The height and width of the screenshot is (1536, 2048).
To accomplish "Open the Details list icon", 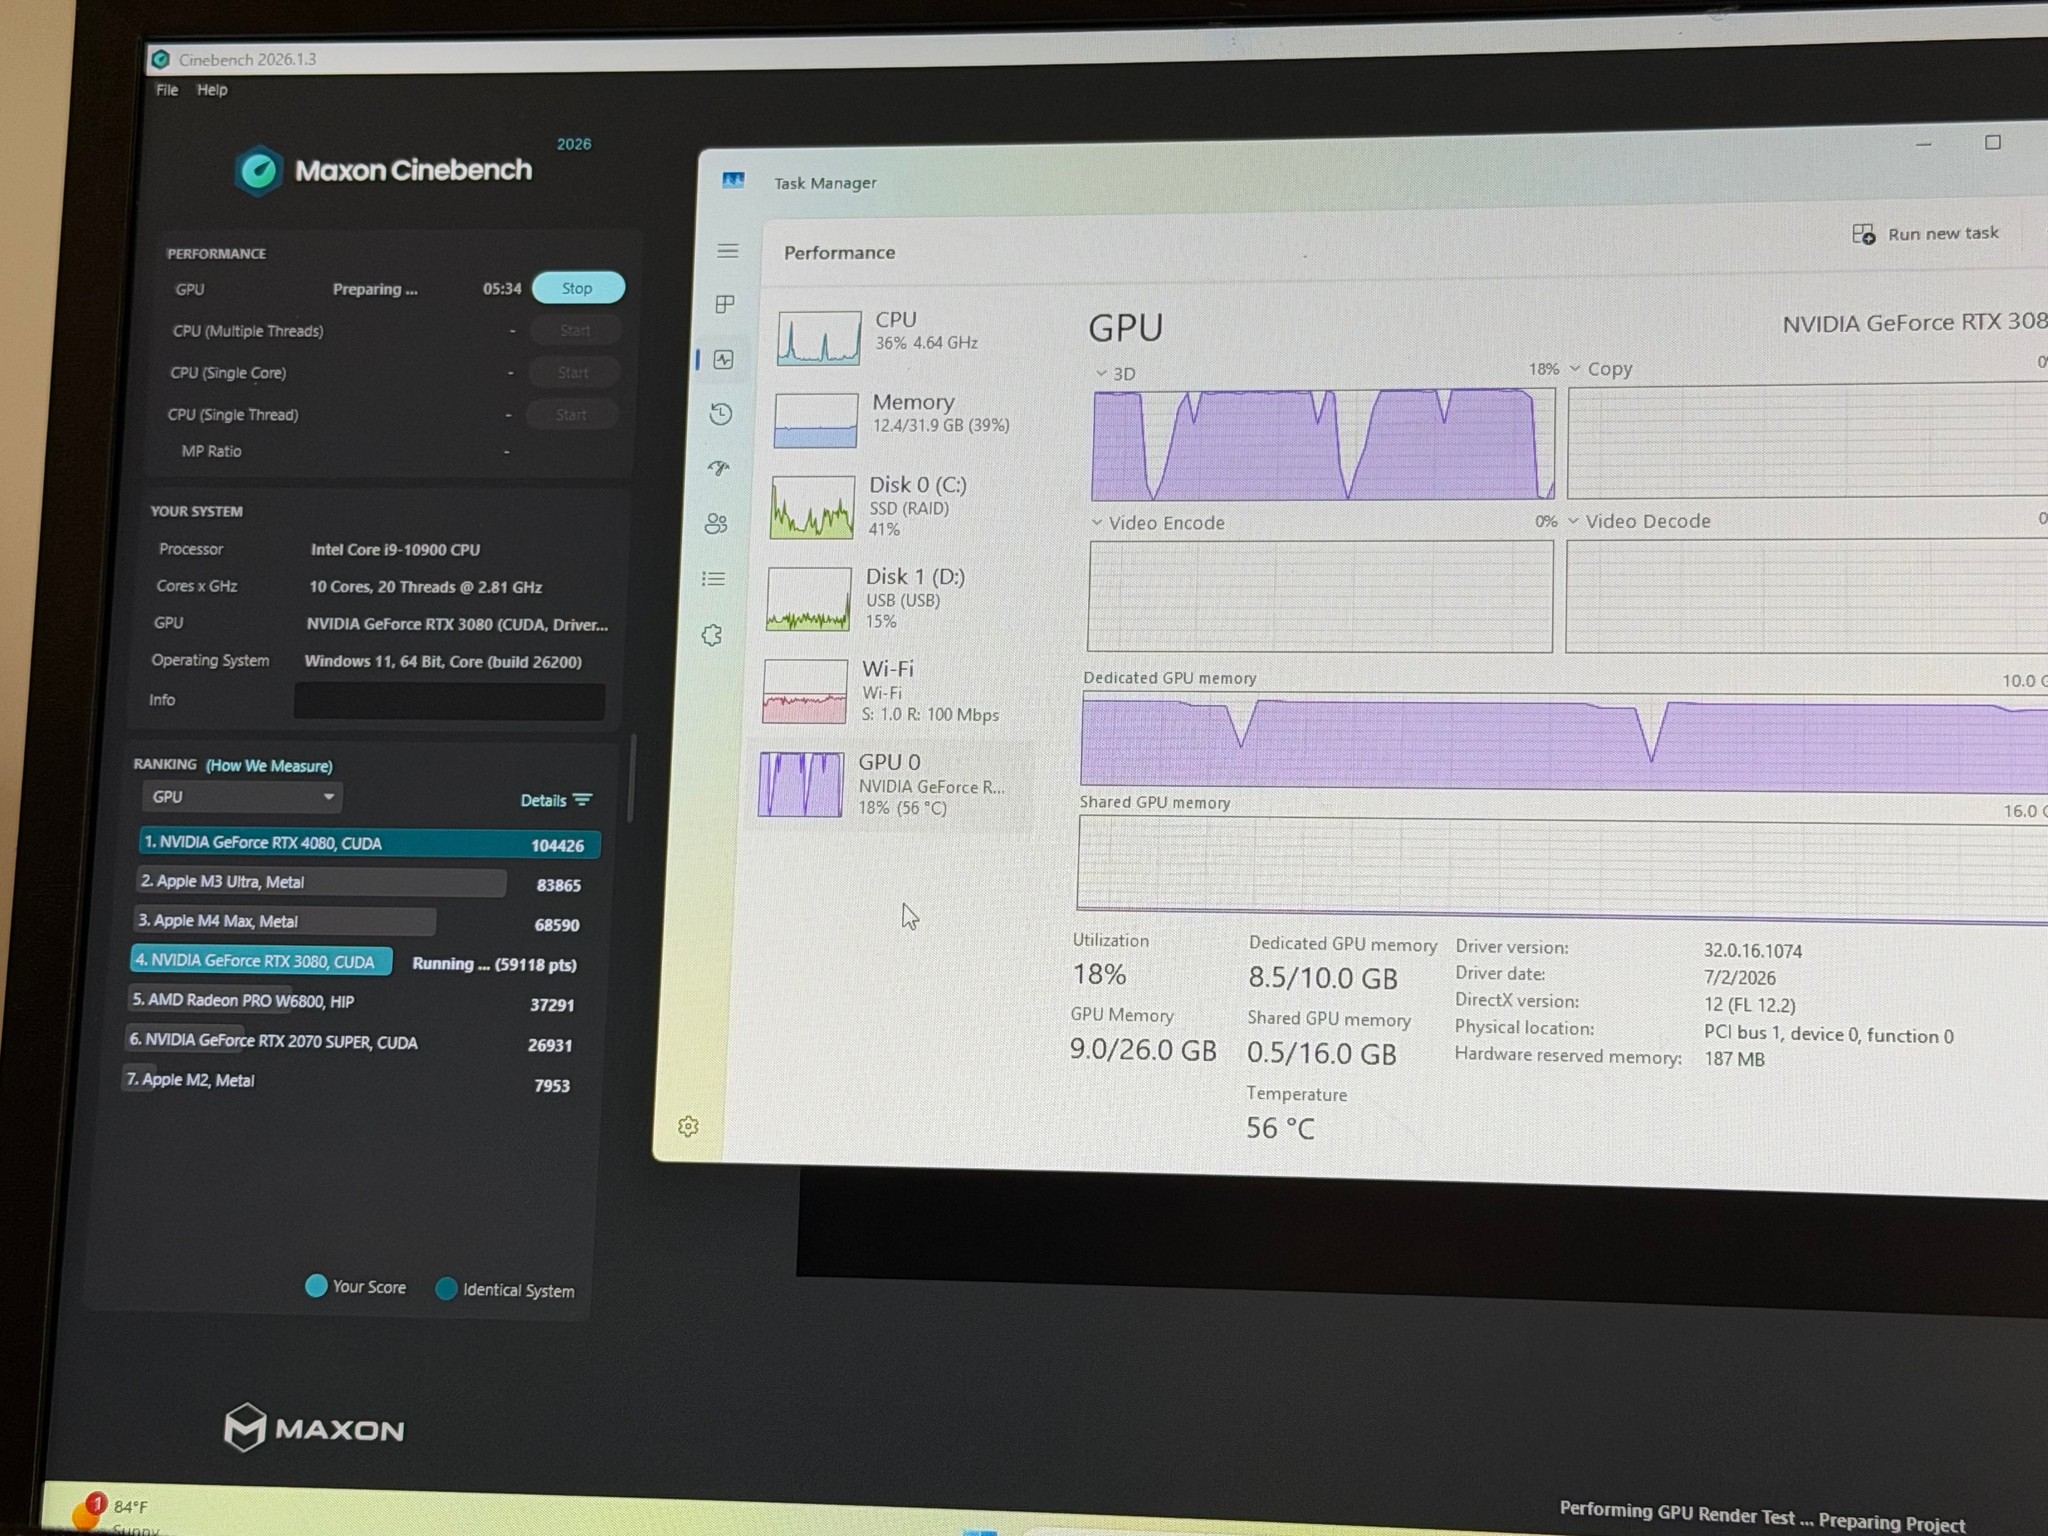I will coord(714,578).
